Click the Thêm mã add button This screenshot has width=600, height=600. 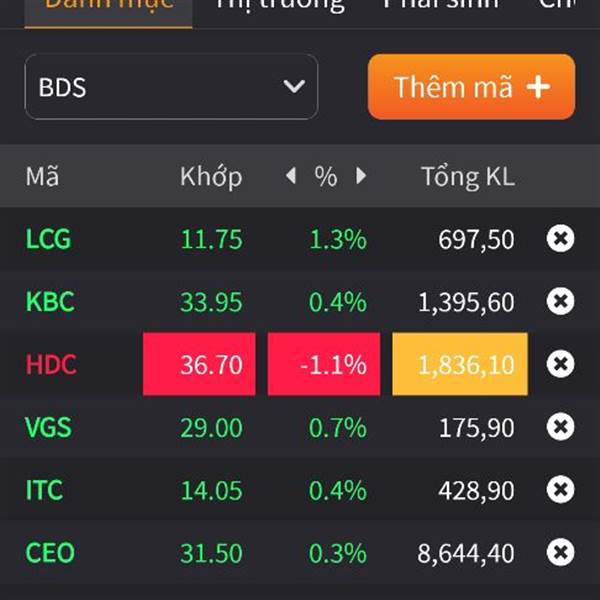pyautogui.click(x=471, y=87)
